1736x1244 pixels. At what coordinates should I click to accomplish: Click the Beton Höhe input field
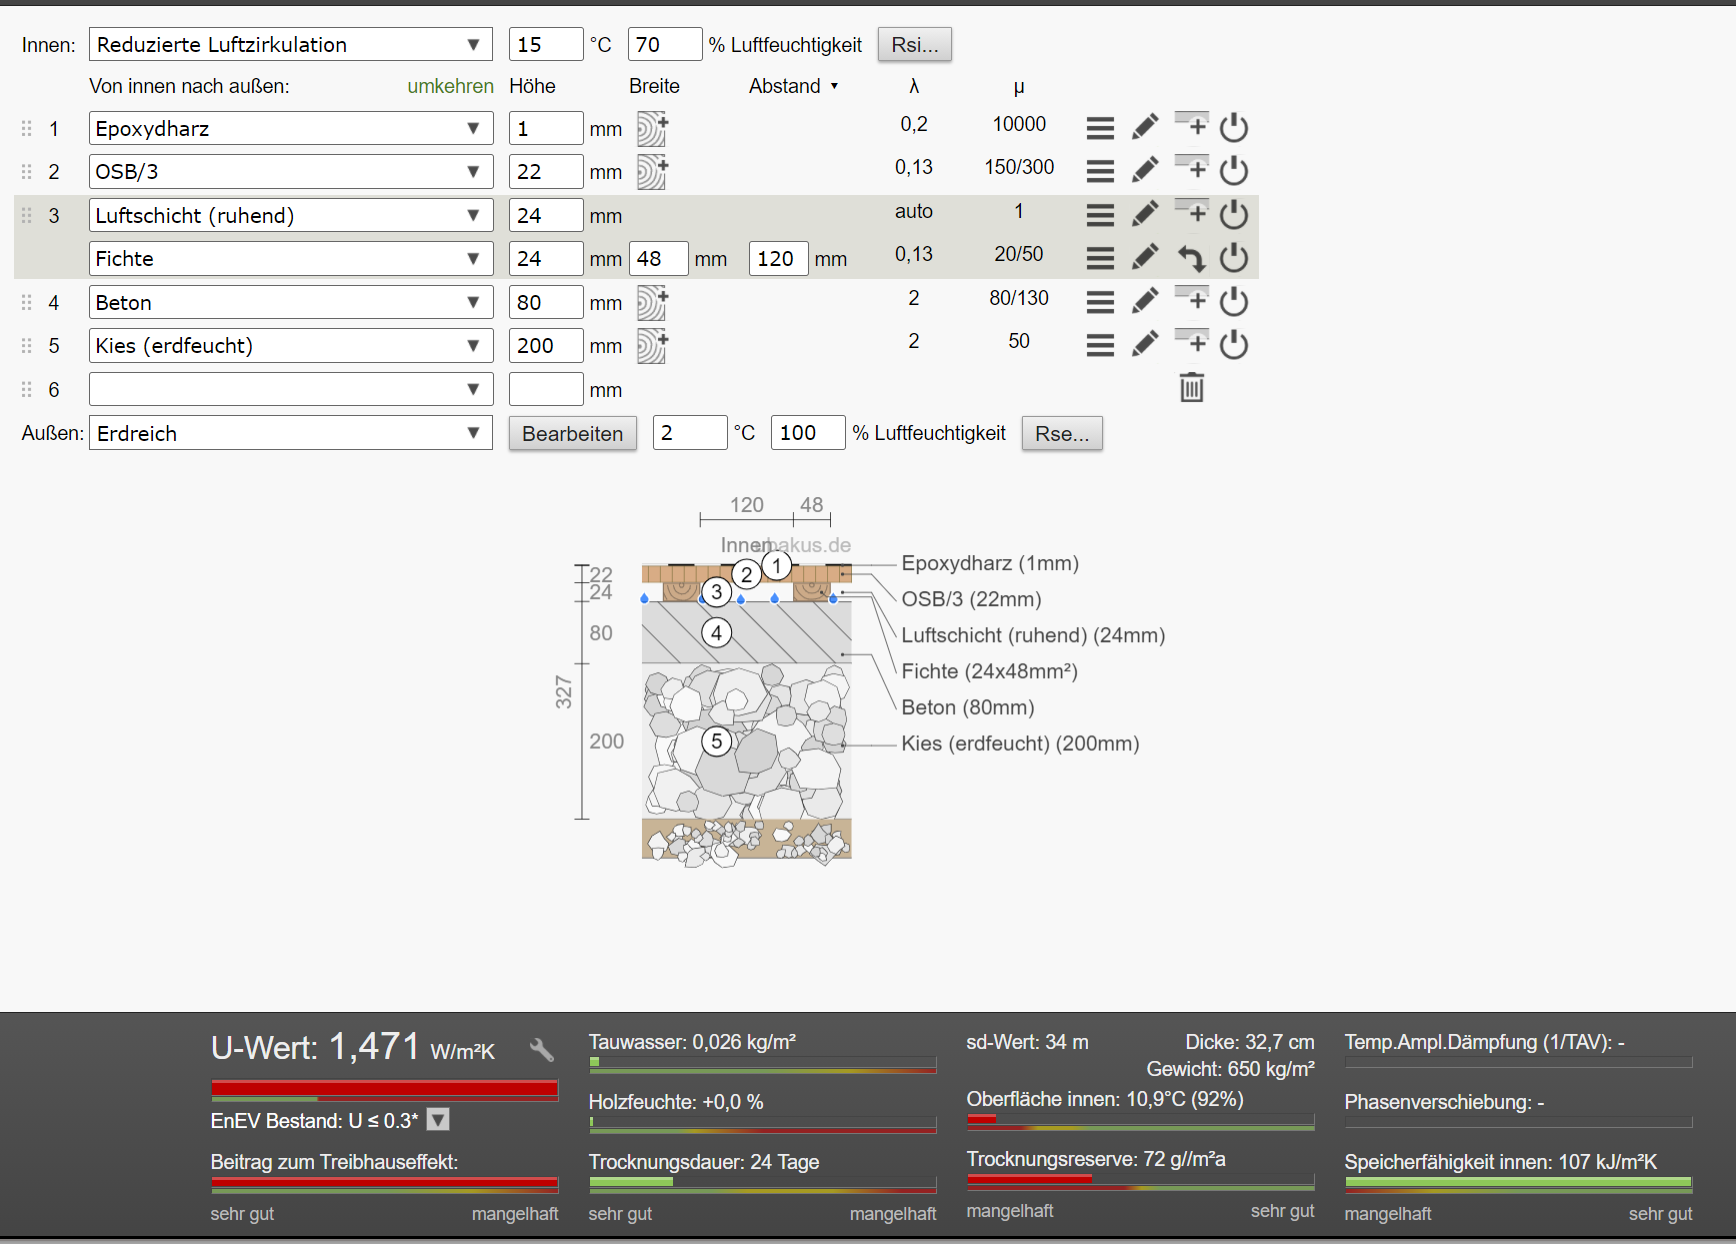tap(546, 302)
